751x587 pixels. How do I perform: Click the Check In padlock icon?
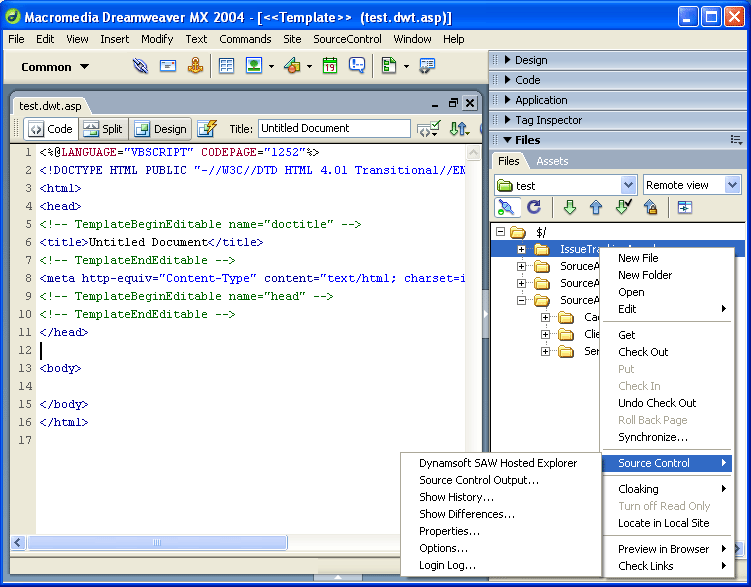click(x=650, y=207)
